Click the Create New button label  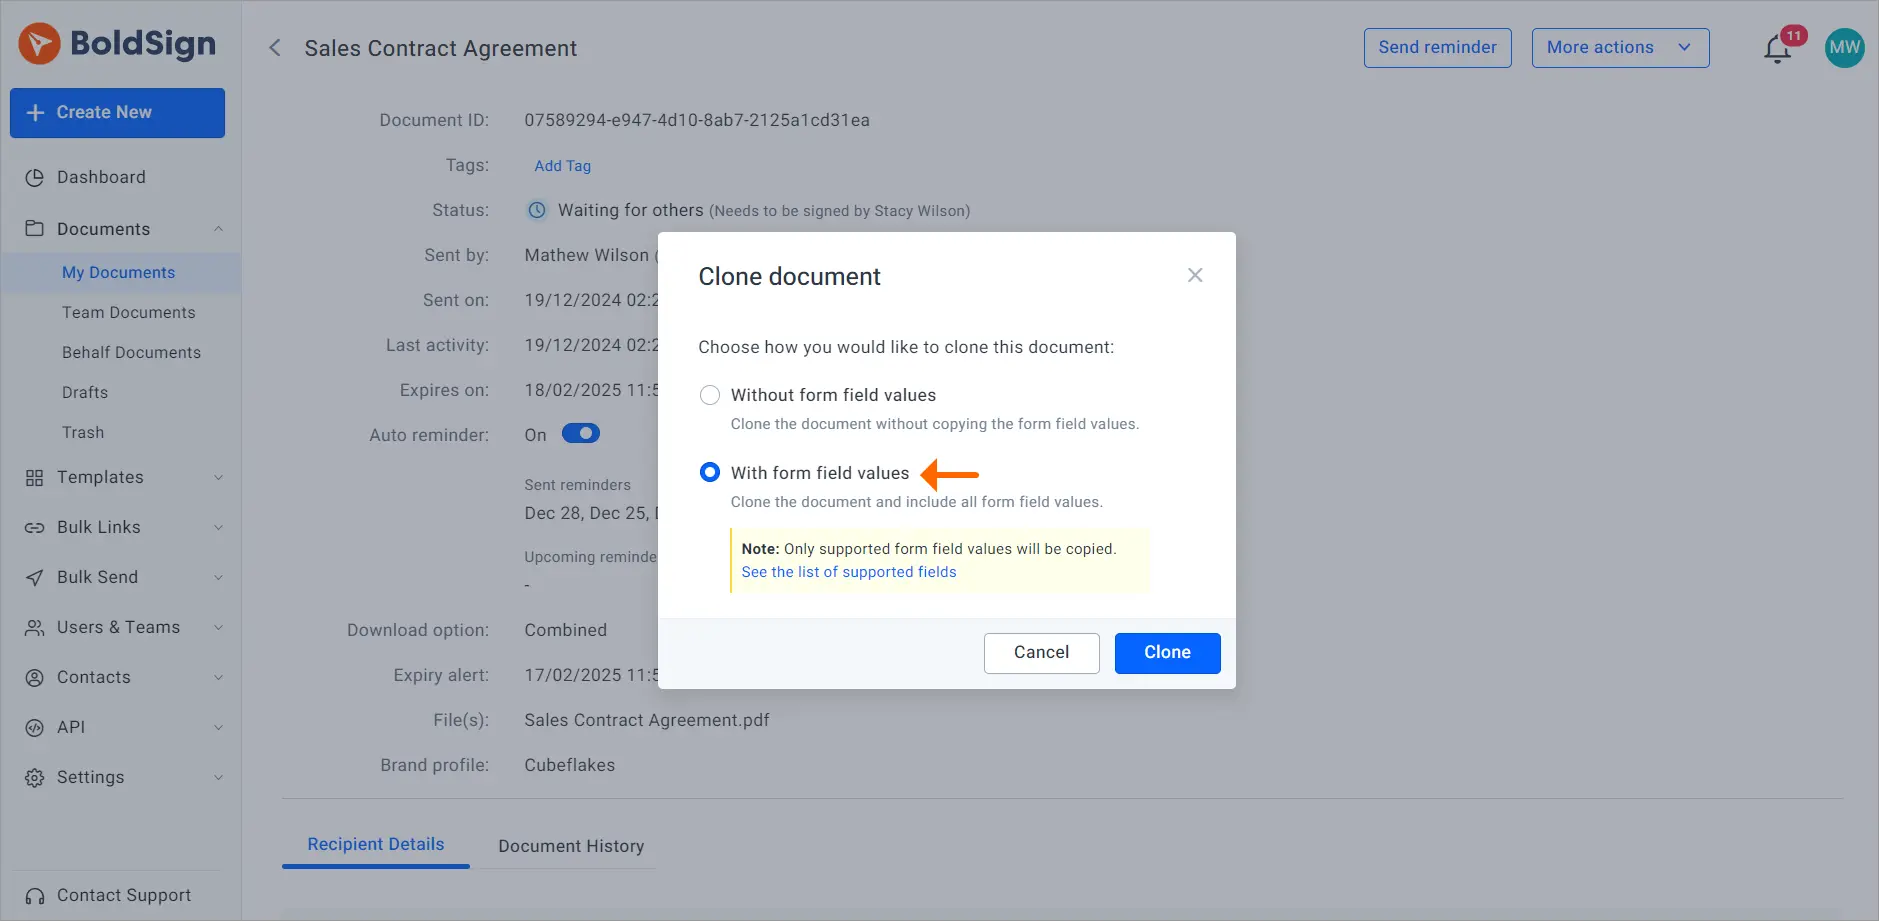[x=104, y=113]
